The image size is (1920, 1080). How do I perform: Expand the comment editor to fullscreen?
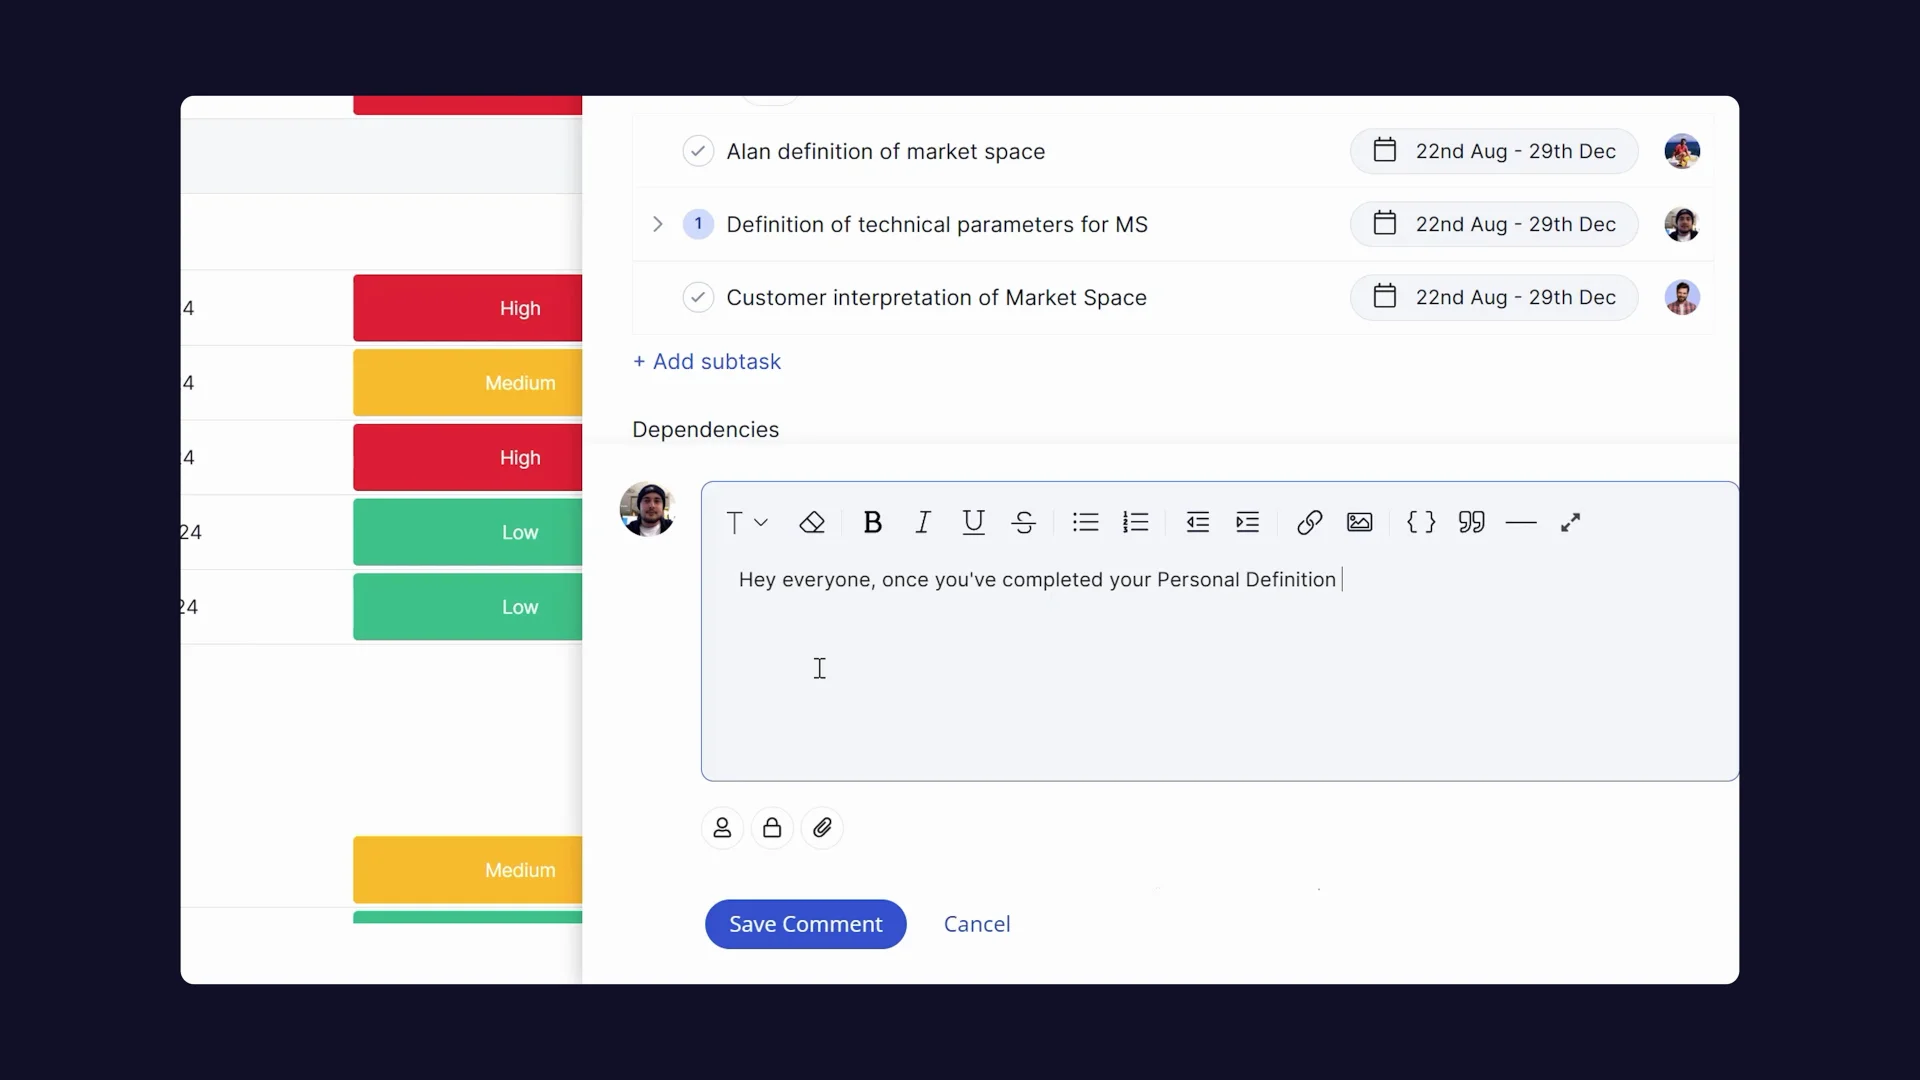(1570, 522)
